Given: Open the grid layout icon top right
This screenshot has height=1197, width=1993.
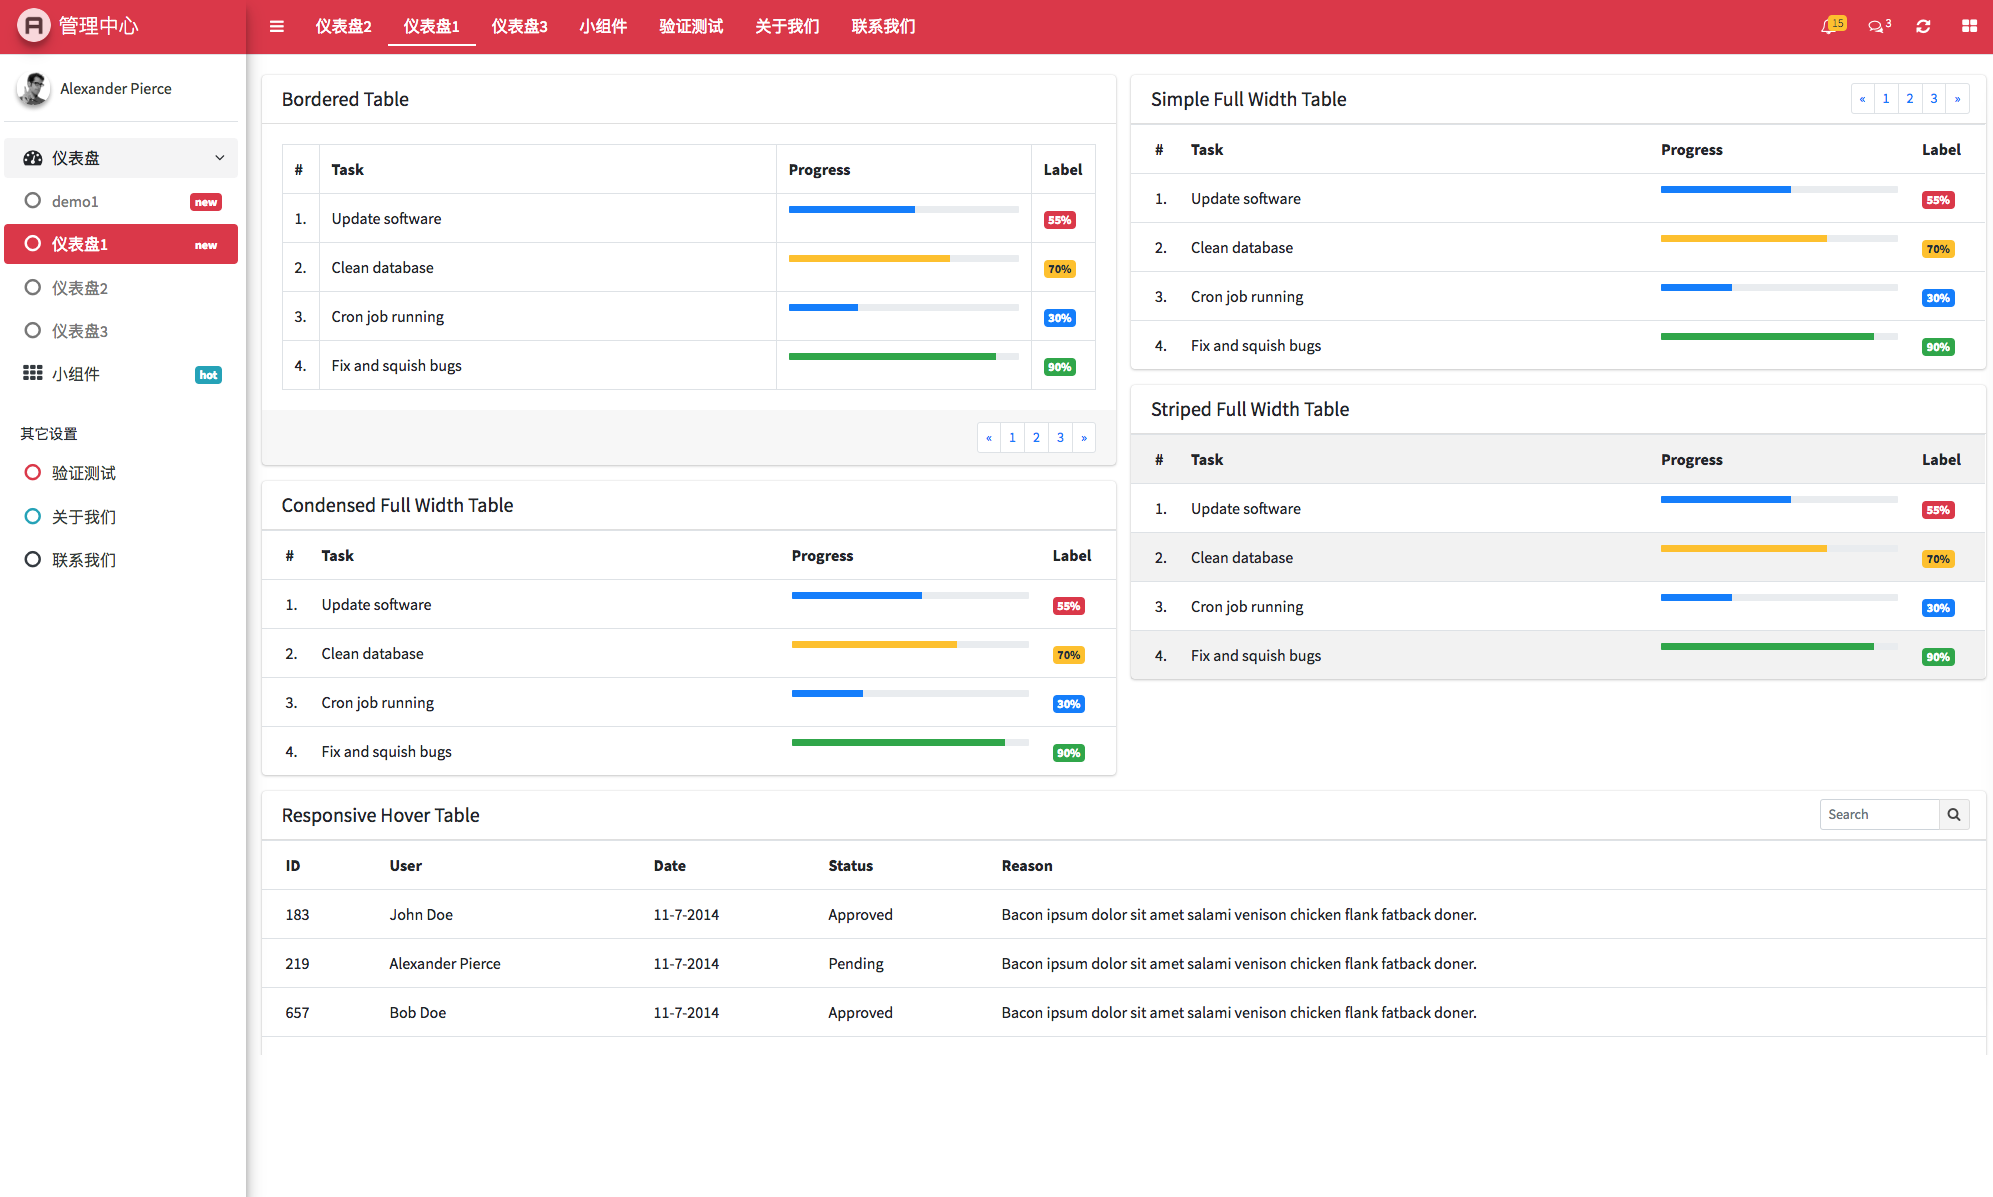Looking at the screenshot, I should pyautogui.click(x=1969, y=27).
